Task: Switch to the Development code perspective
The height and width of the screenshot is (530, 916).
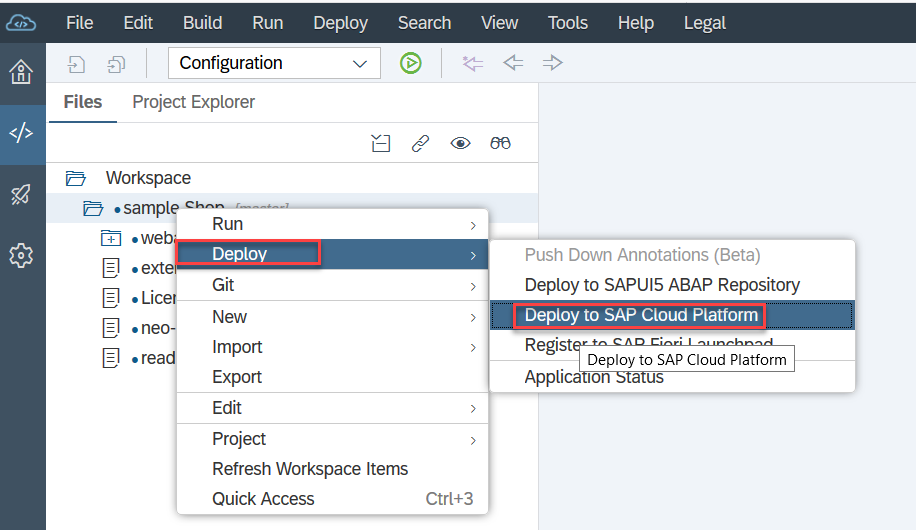Action: 21,133
